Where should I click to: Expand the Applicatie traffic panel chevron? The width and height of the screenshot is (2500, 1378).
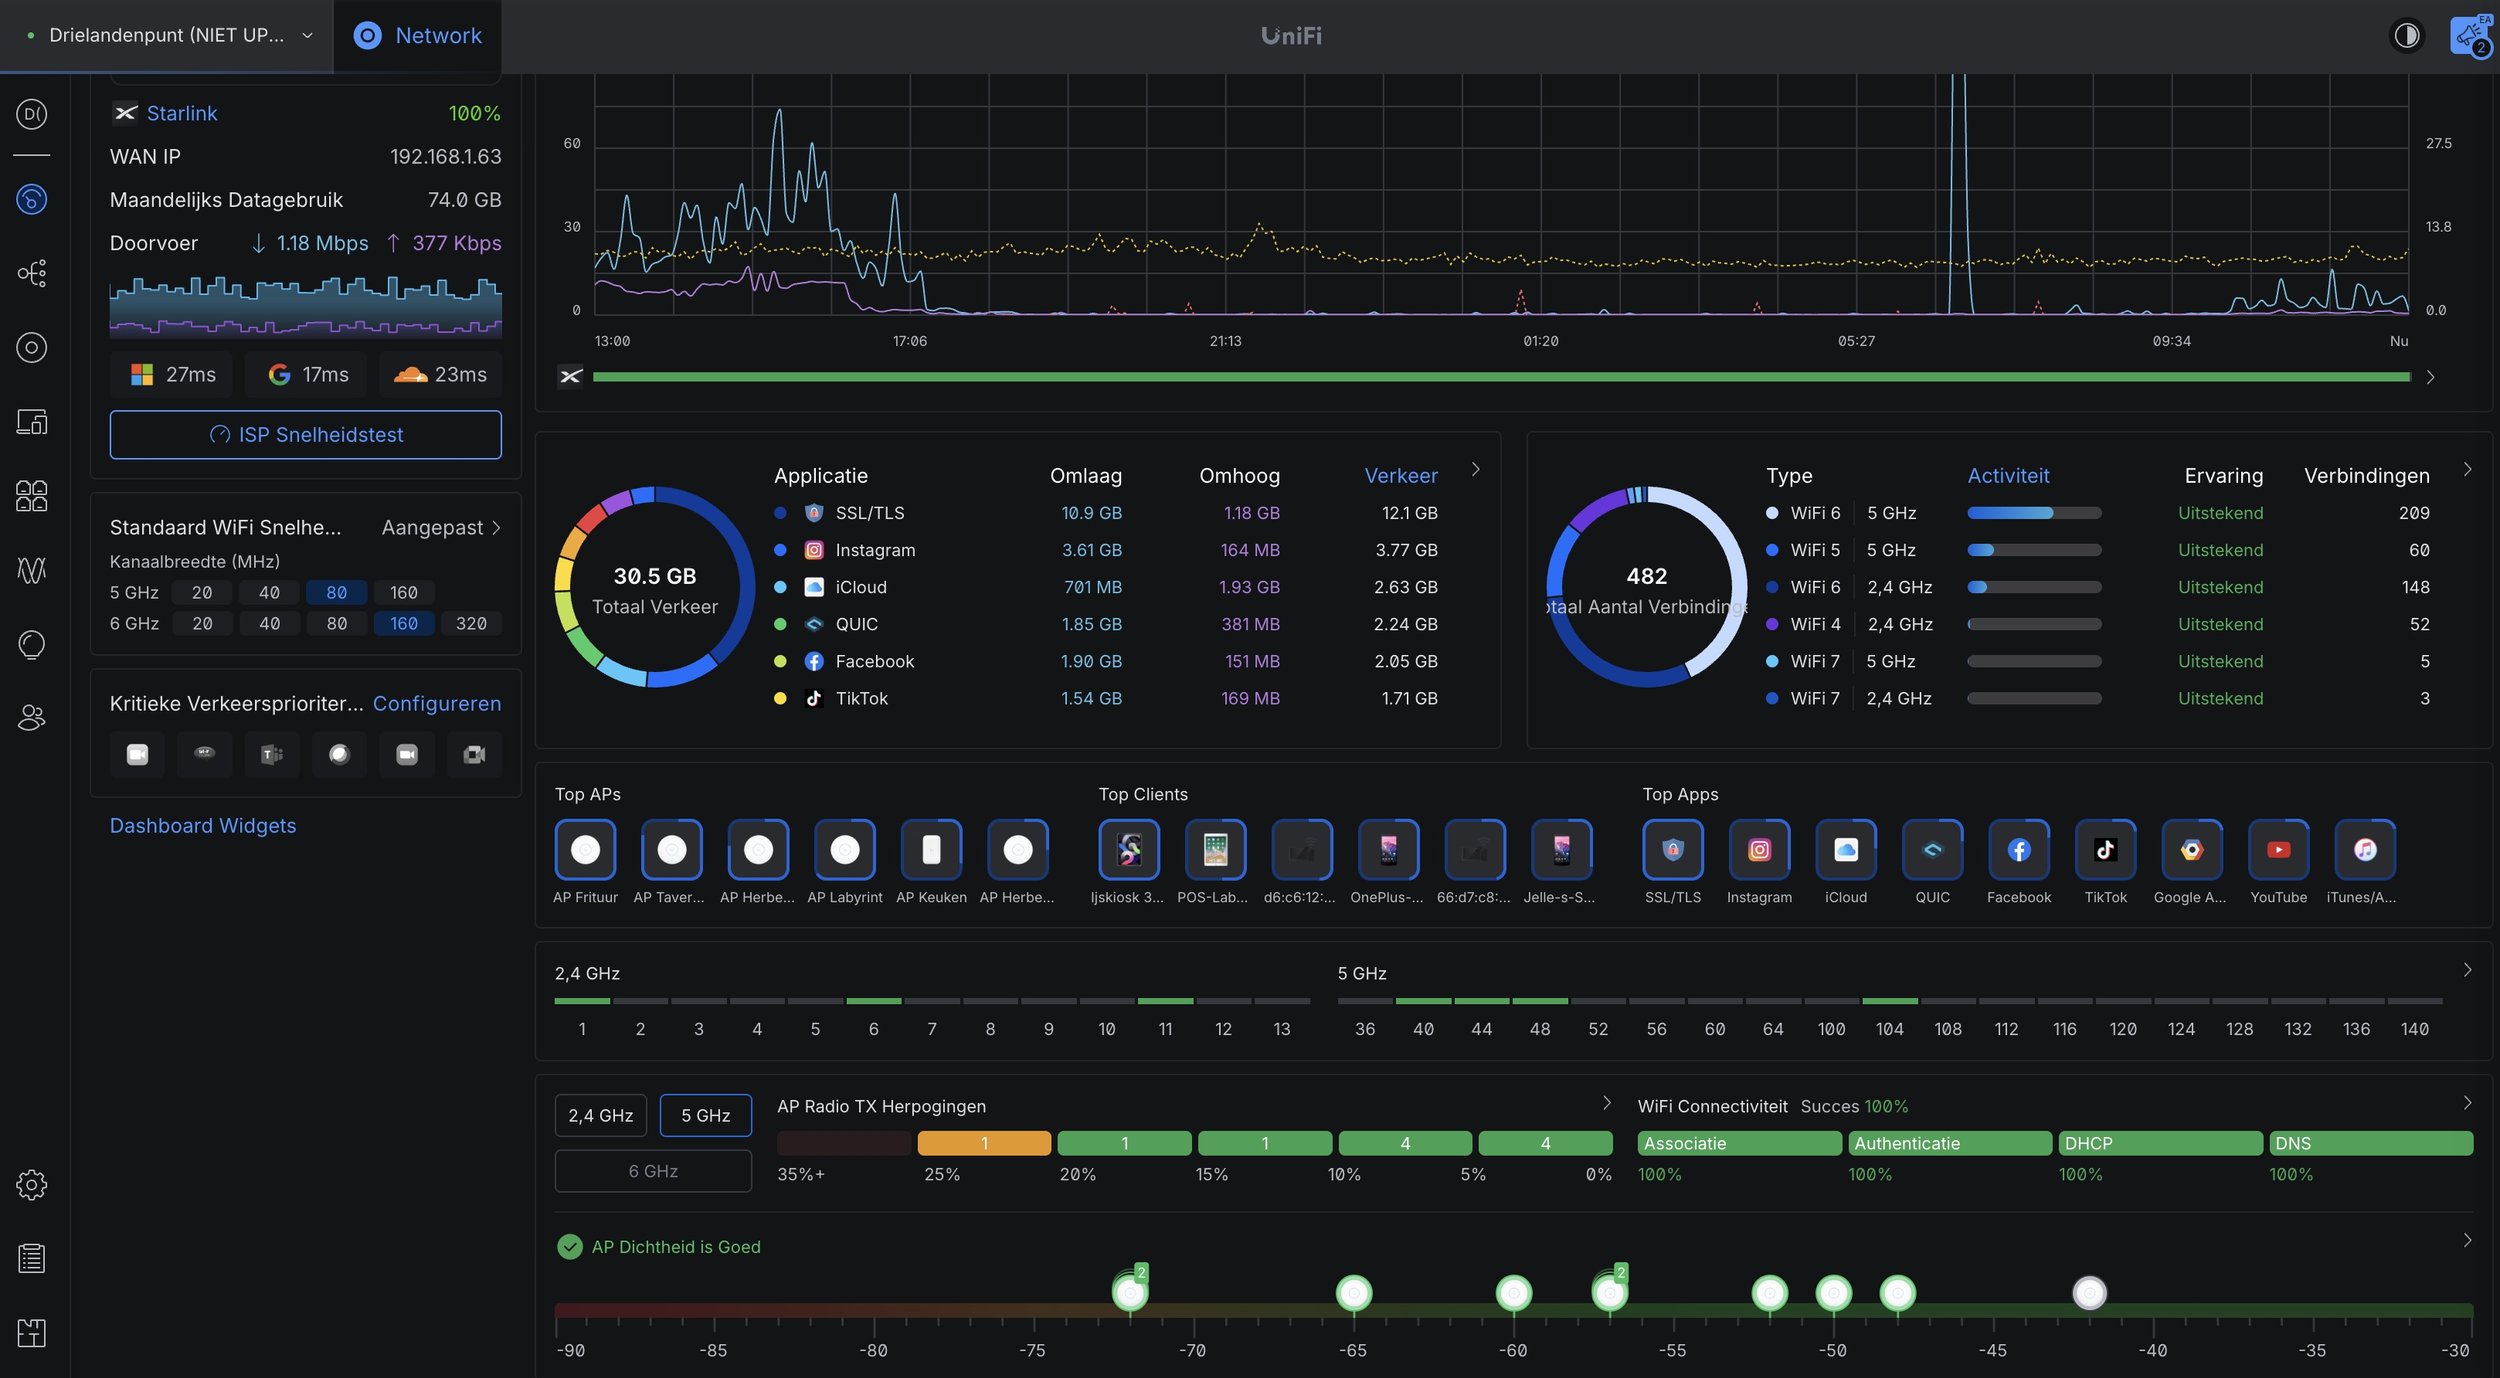click(1475, 469)
